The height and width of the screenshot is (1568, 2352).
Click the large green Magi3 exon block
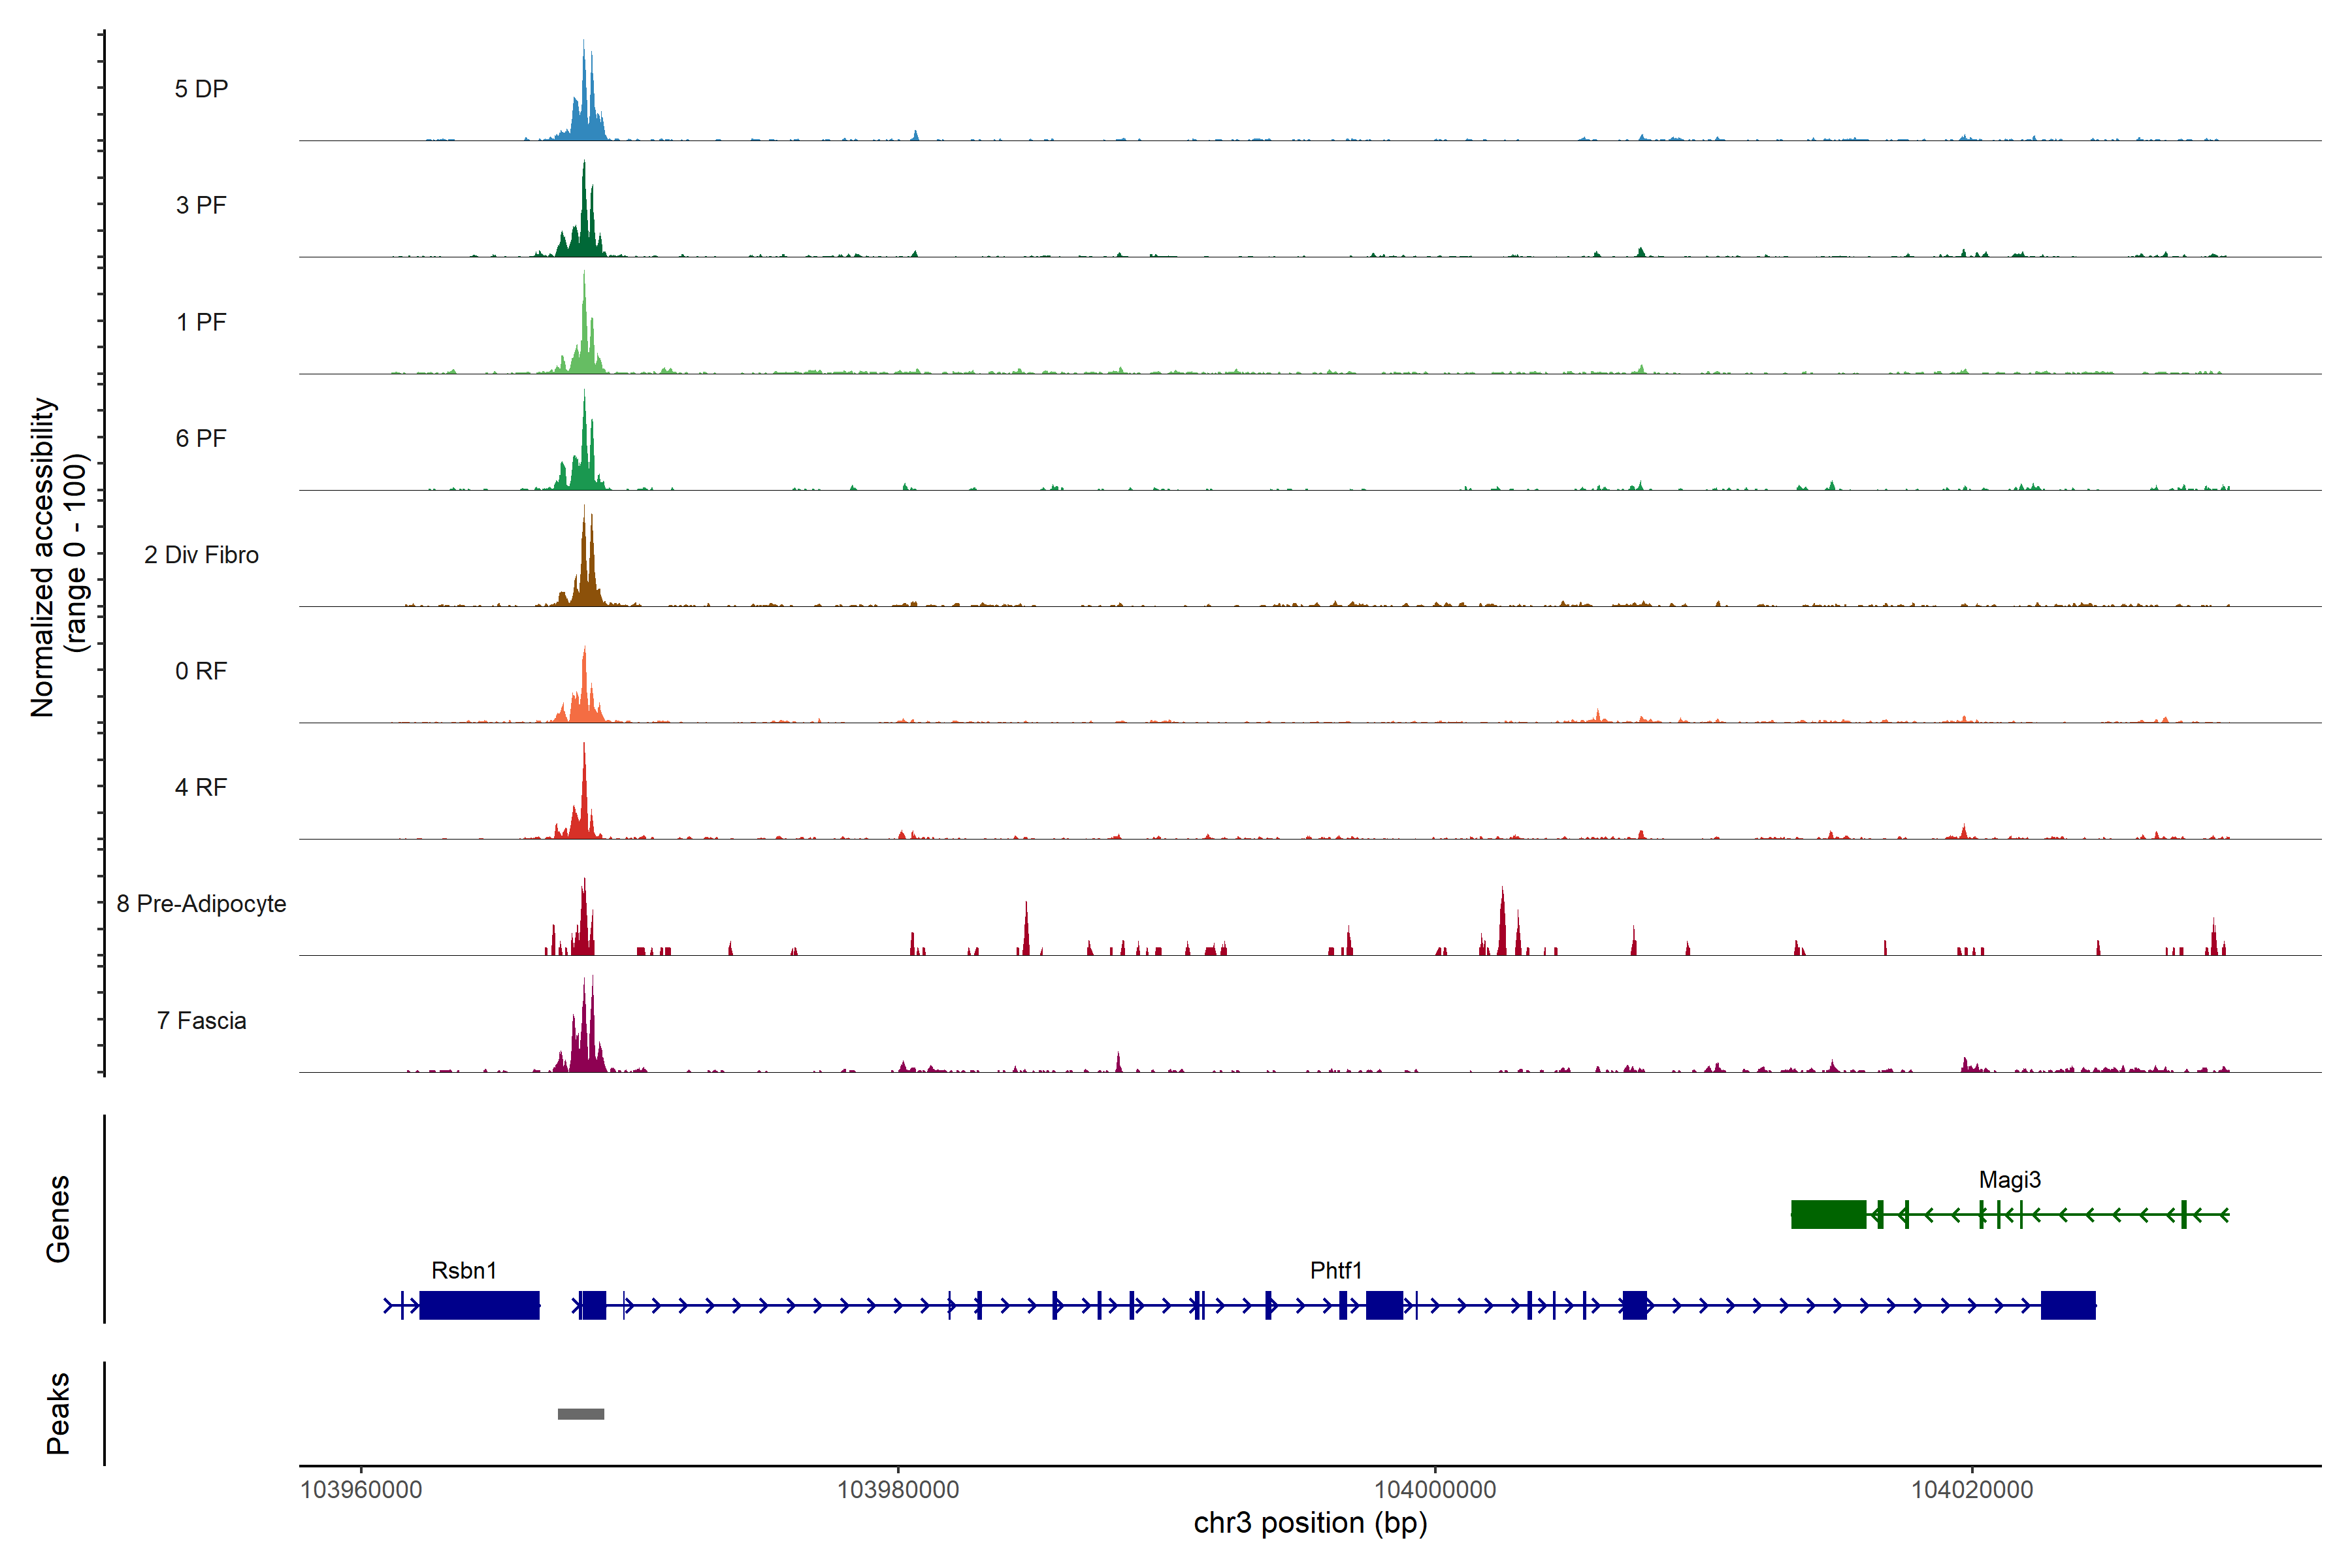click(x=1828, y=1214)
